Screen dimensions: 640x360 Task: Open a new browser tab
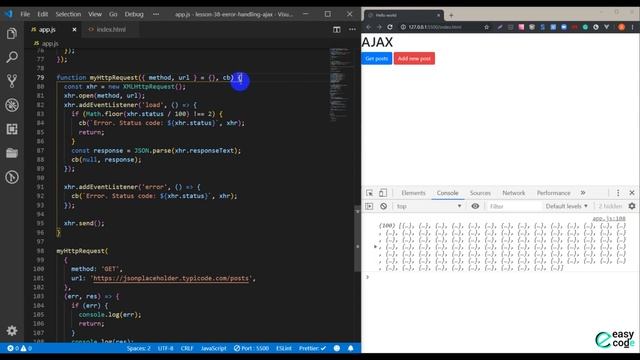tap(451, 15)
